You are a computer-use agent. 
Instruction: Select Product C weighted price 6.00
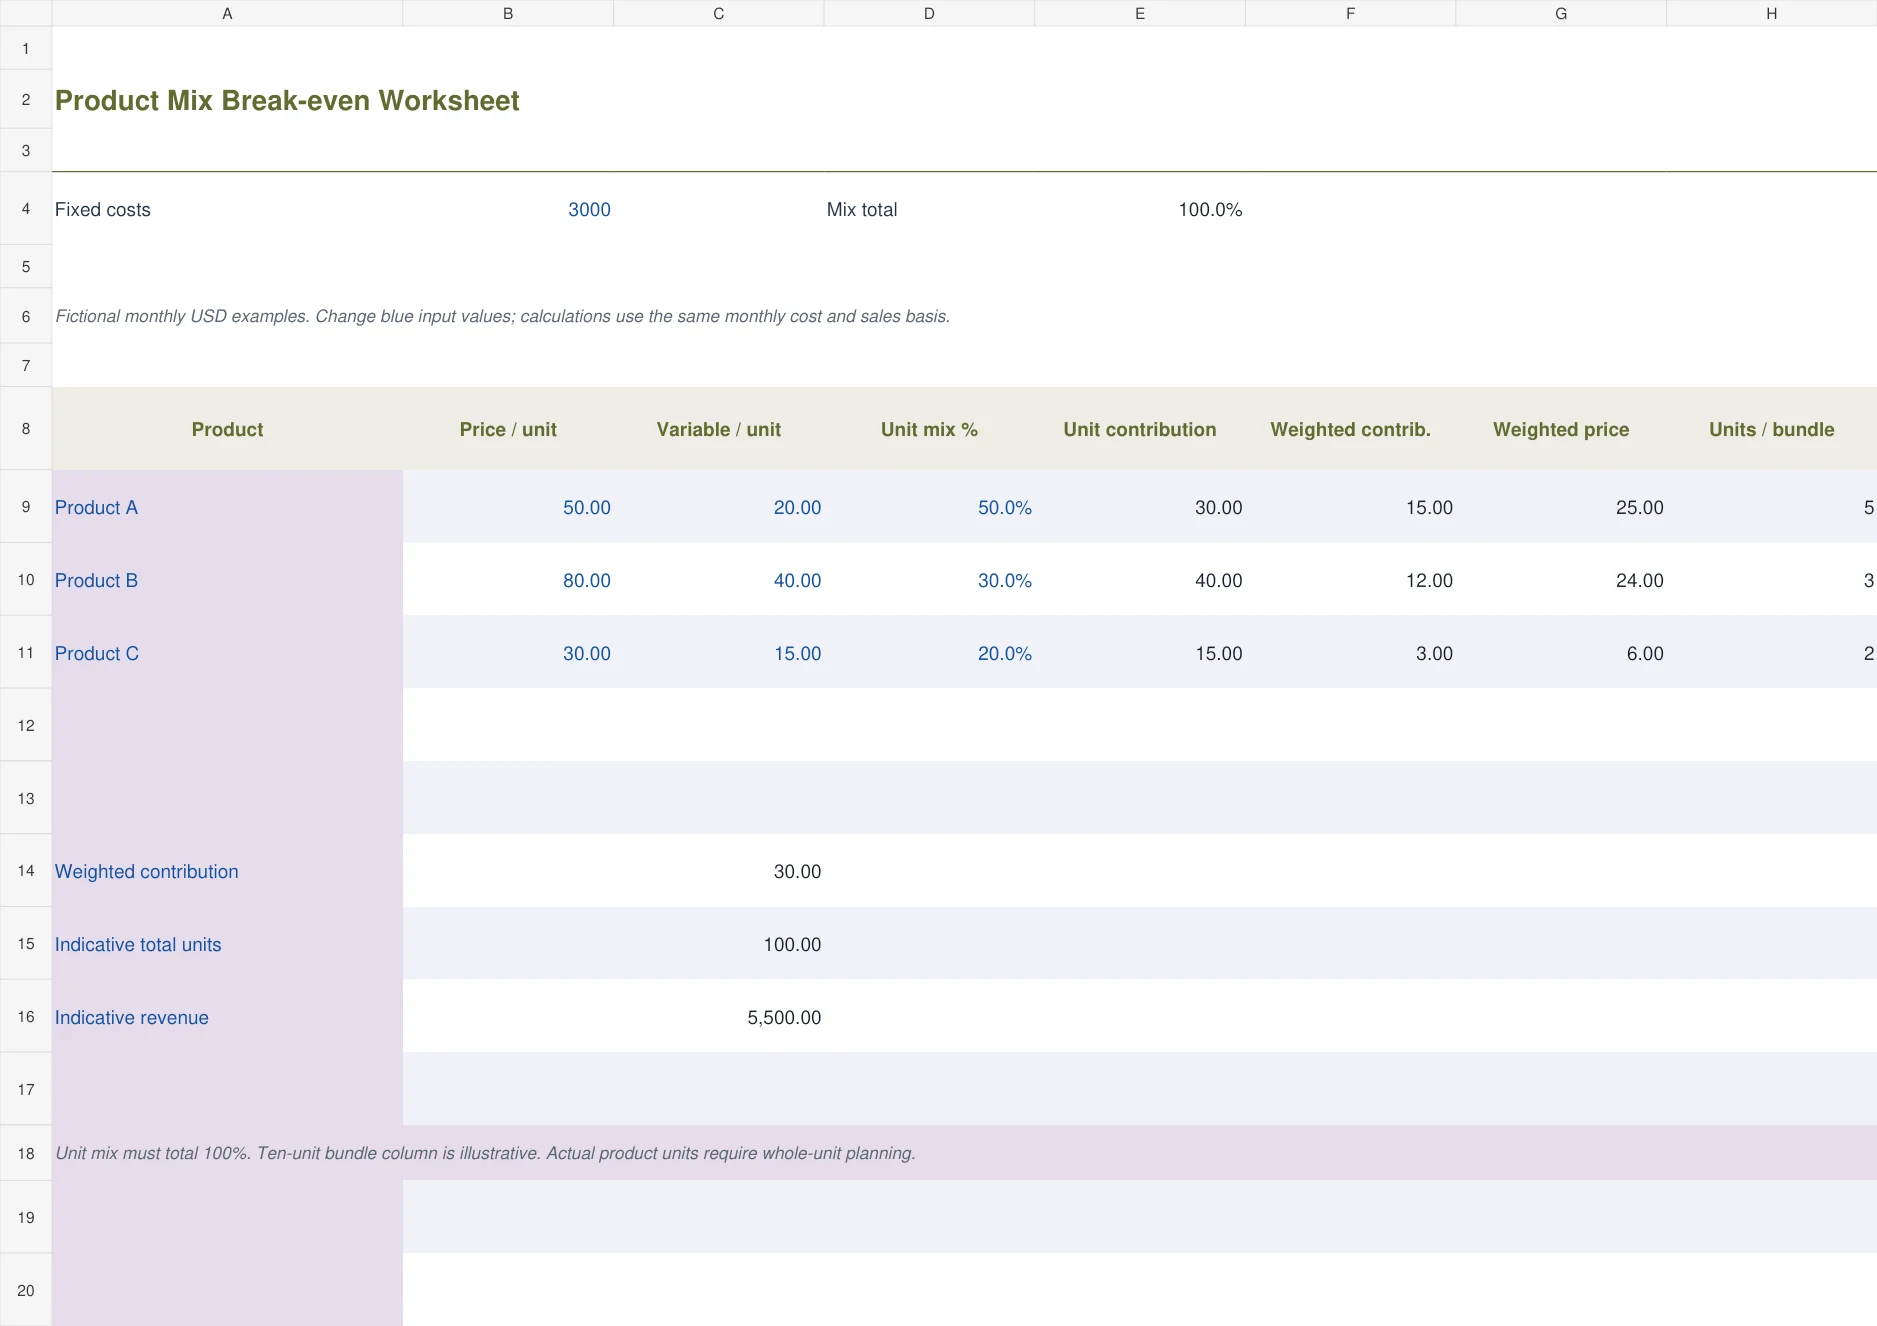(1561, 653)
